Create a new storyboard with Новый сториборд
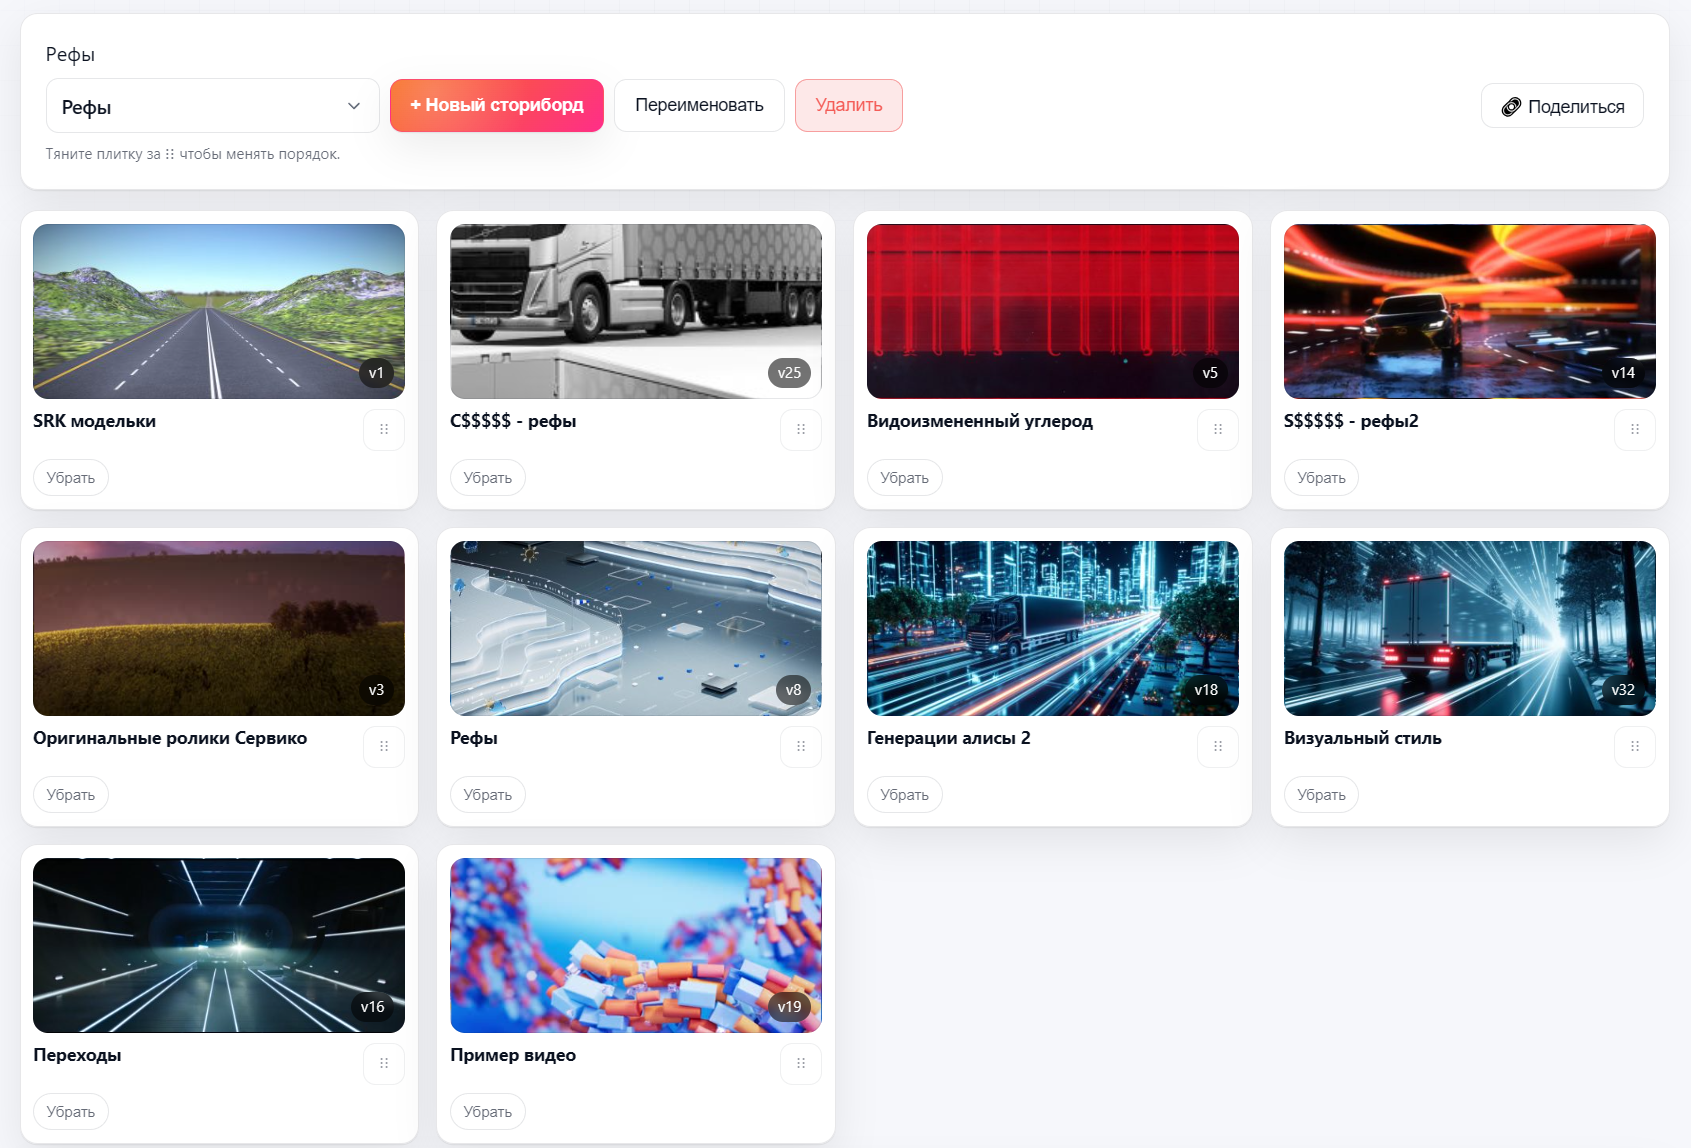 click(x=497, y=105)
